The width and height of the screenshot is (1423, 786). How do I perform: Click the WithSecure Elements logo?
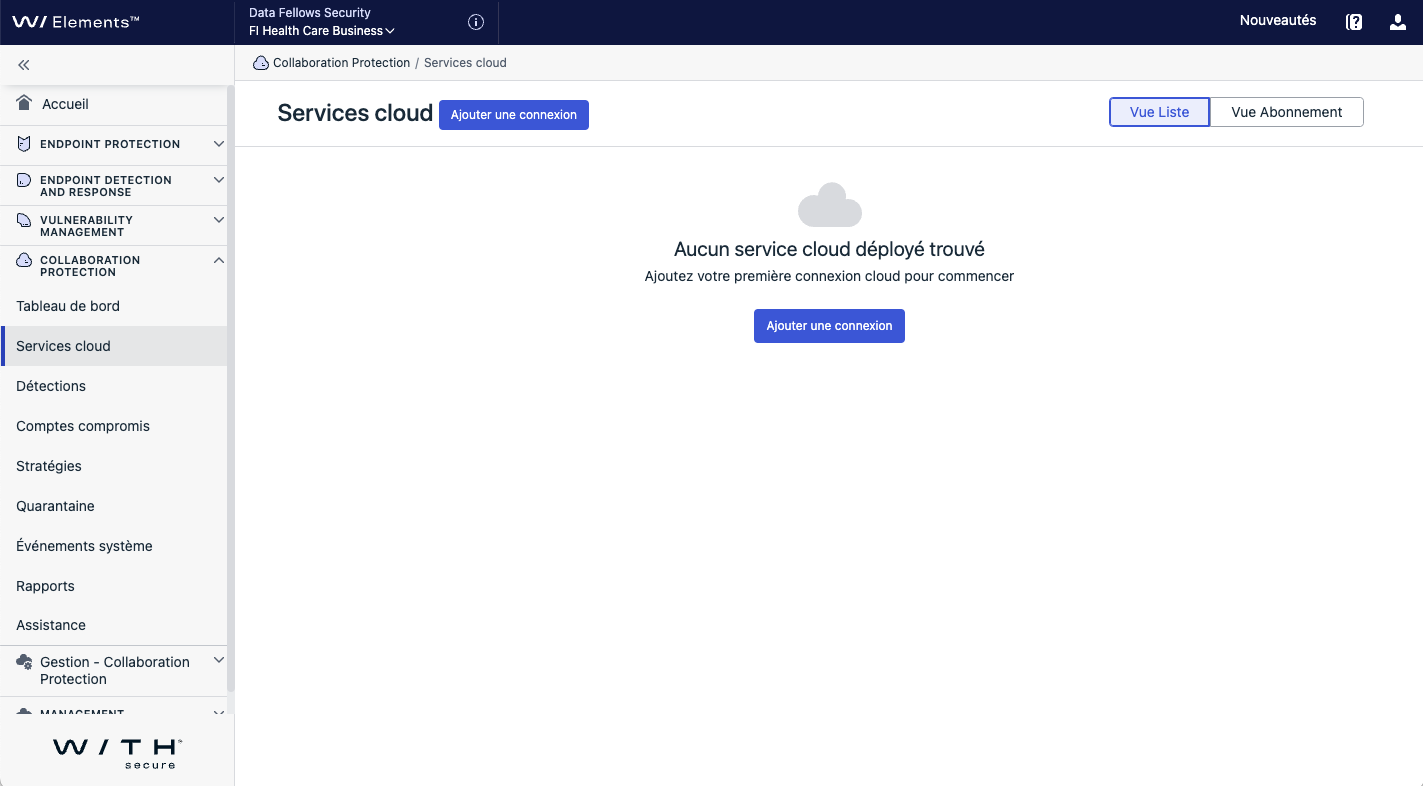[76, 22]
